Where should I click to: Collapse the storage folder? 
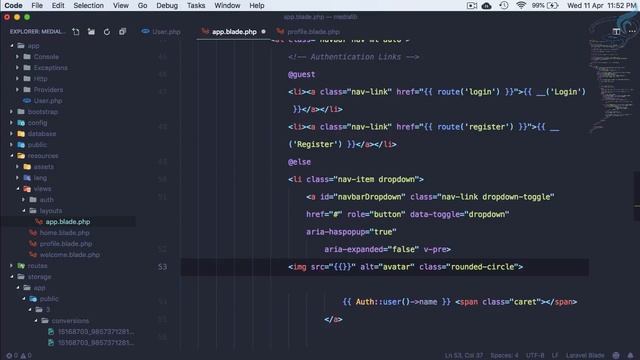point(11,277)
